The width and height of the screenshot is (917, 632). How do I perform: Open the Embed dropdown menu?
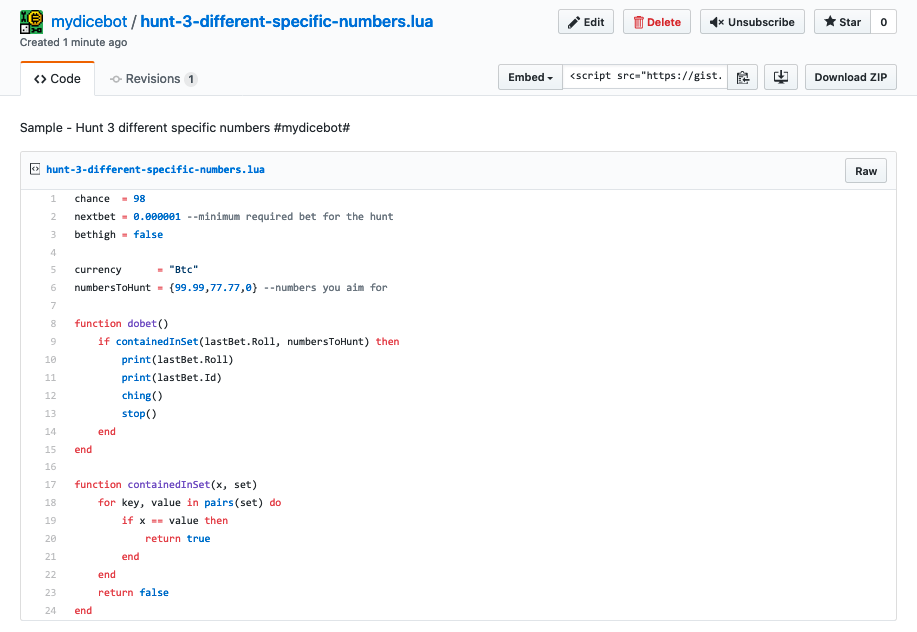[x=530, y=77]
